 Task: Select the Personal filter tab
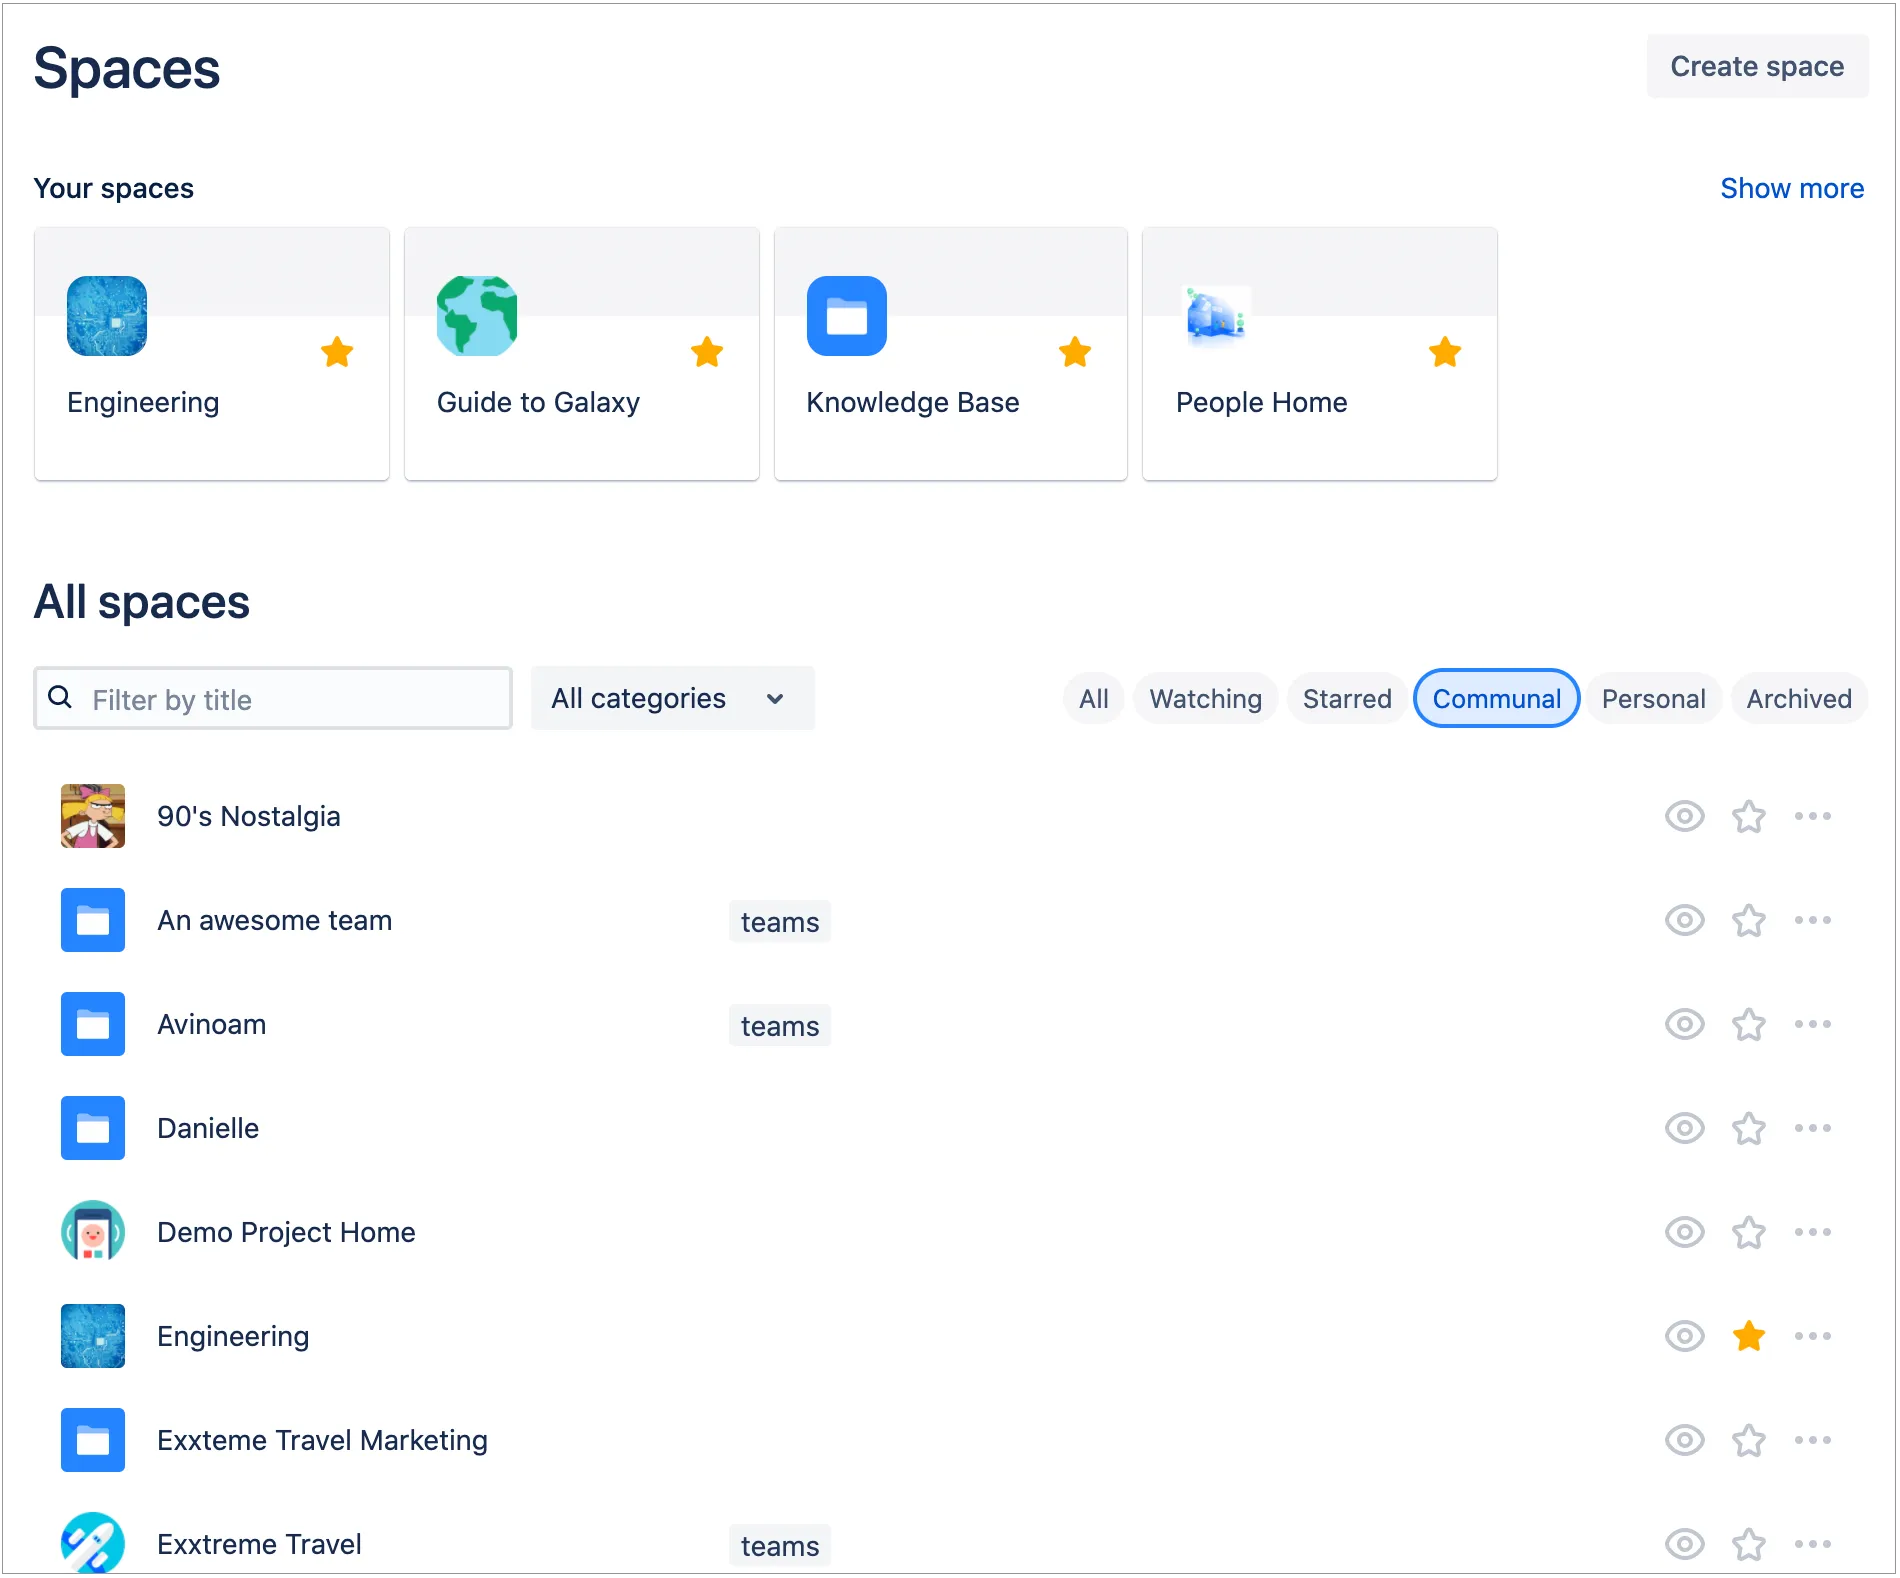(x=1654, y=698)
